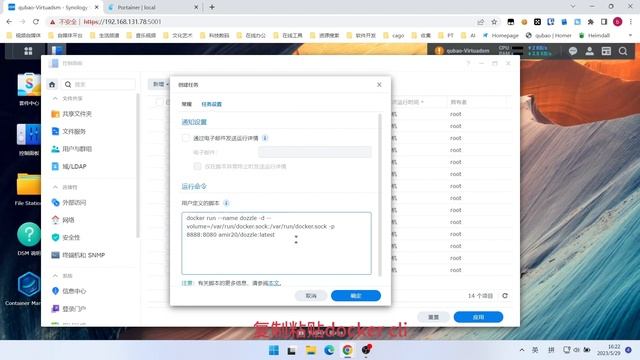Show hidden system tray icons chevron
The image size is (640, 360).
click(x=522, y=350)
